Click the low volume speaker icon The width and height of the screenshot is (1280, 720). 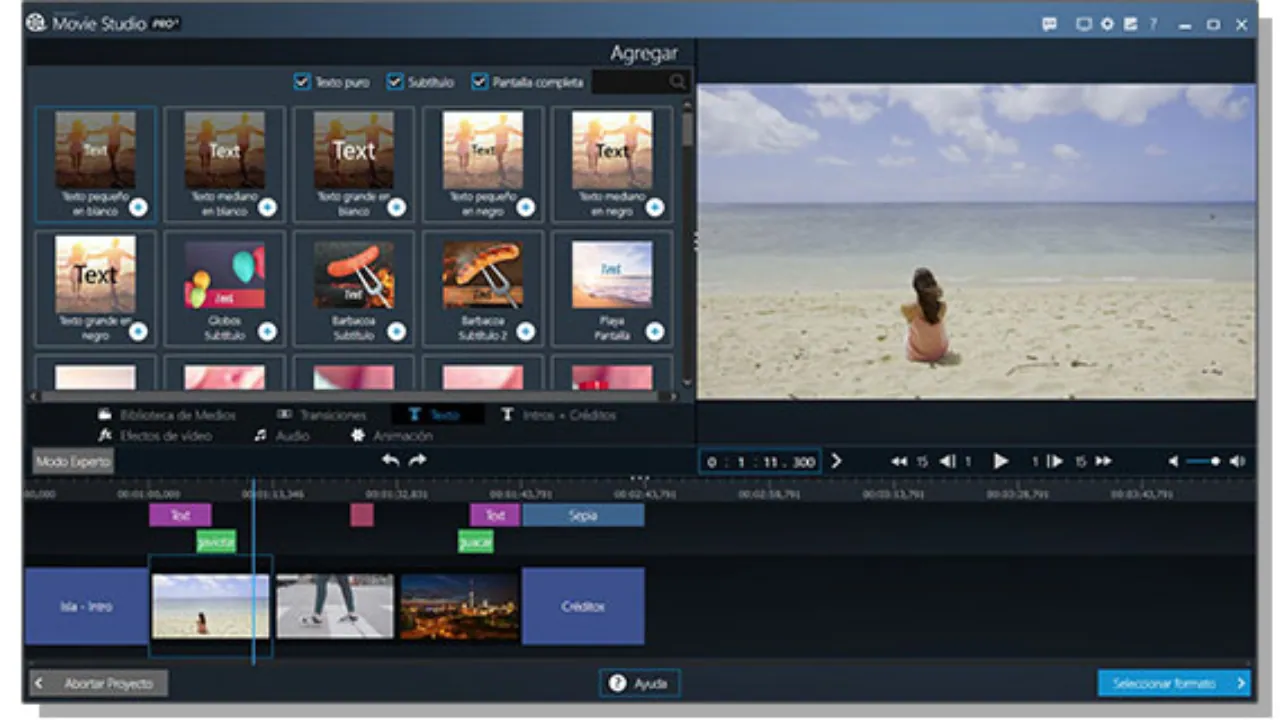click(1173, 461)
